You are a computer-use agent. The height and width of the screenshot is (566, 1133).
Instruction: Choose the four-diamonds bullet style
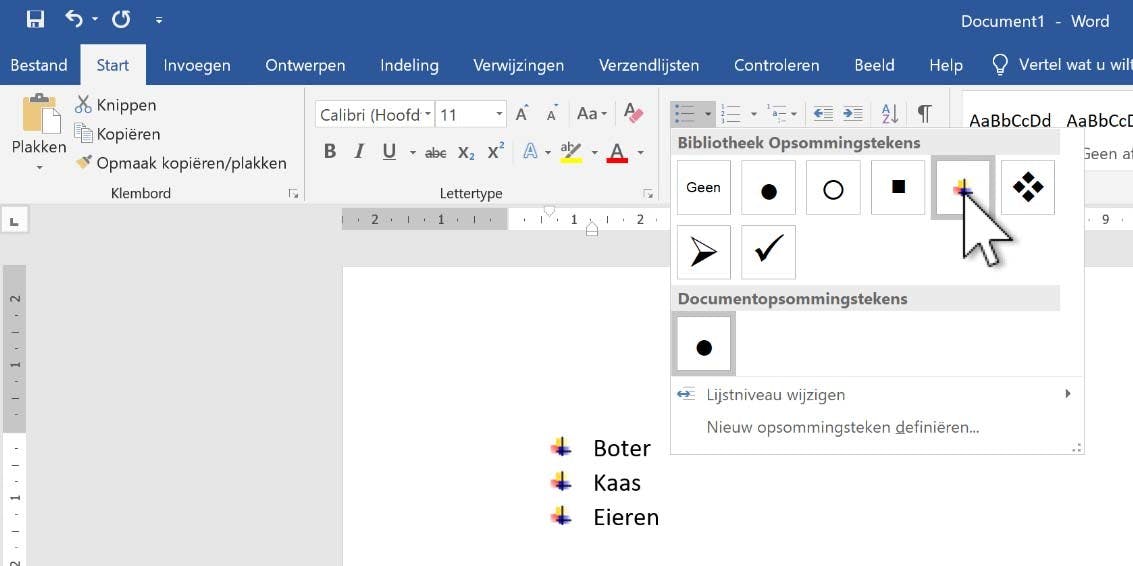click(1027, 187)
